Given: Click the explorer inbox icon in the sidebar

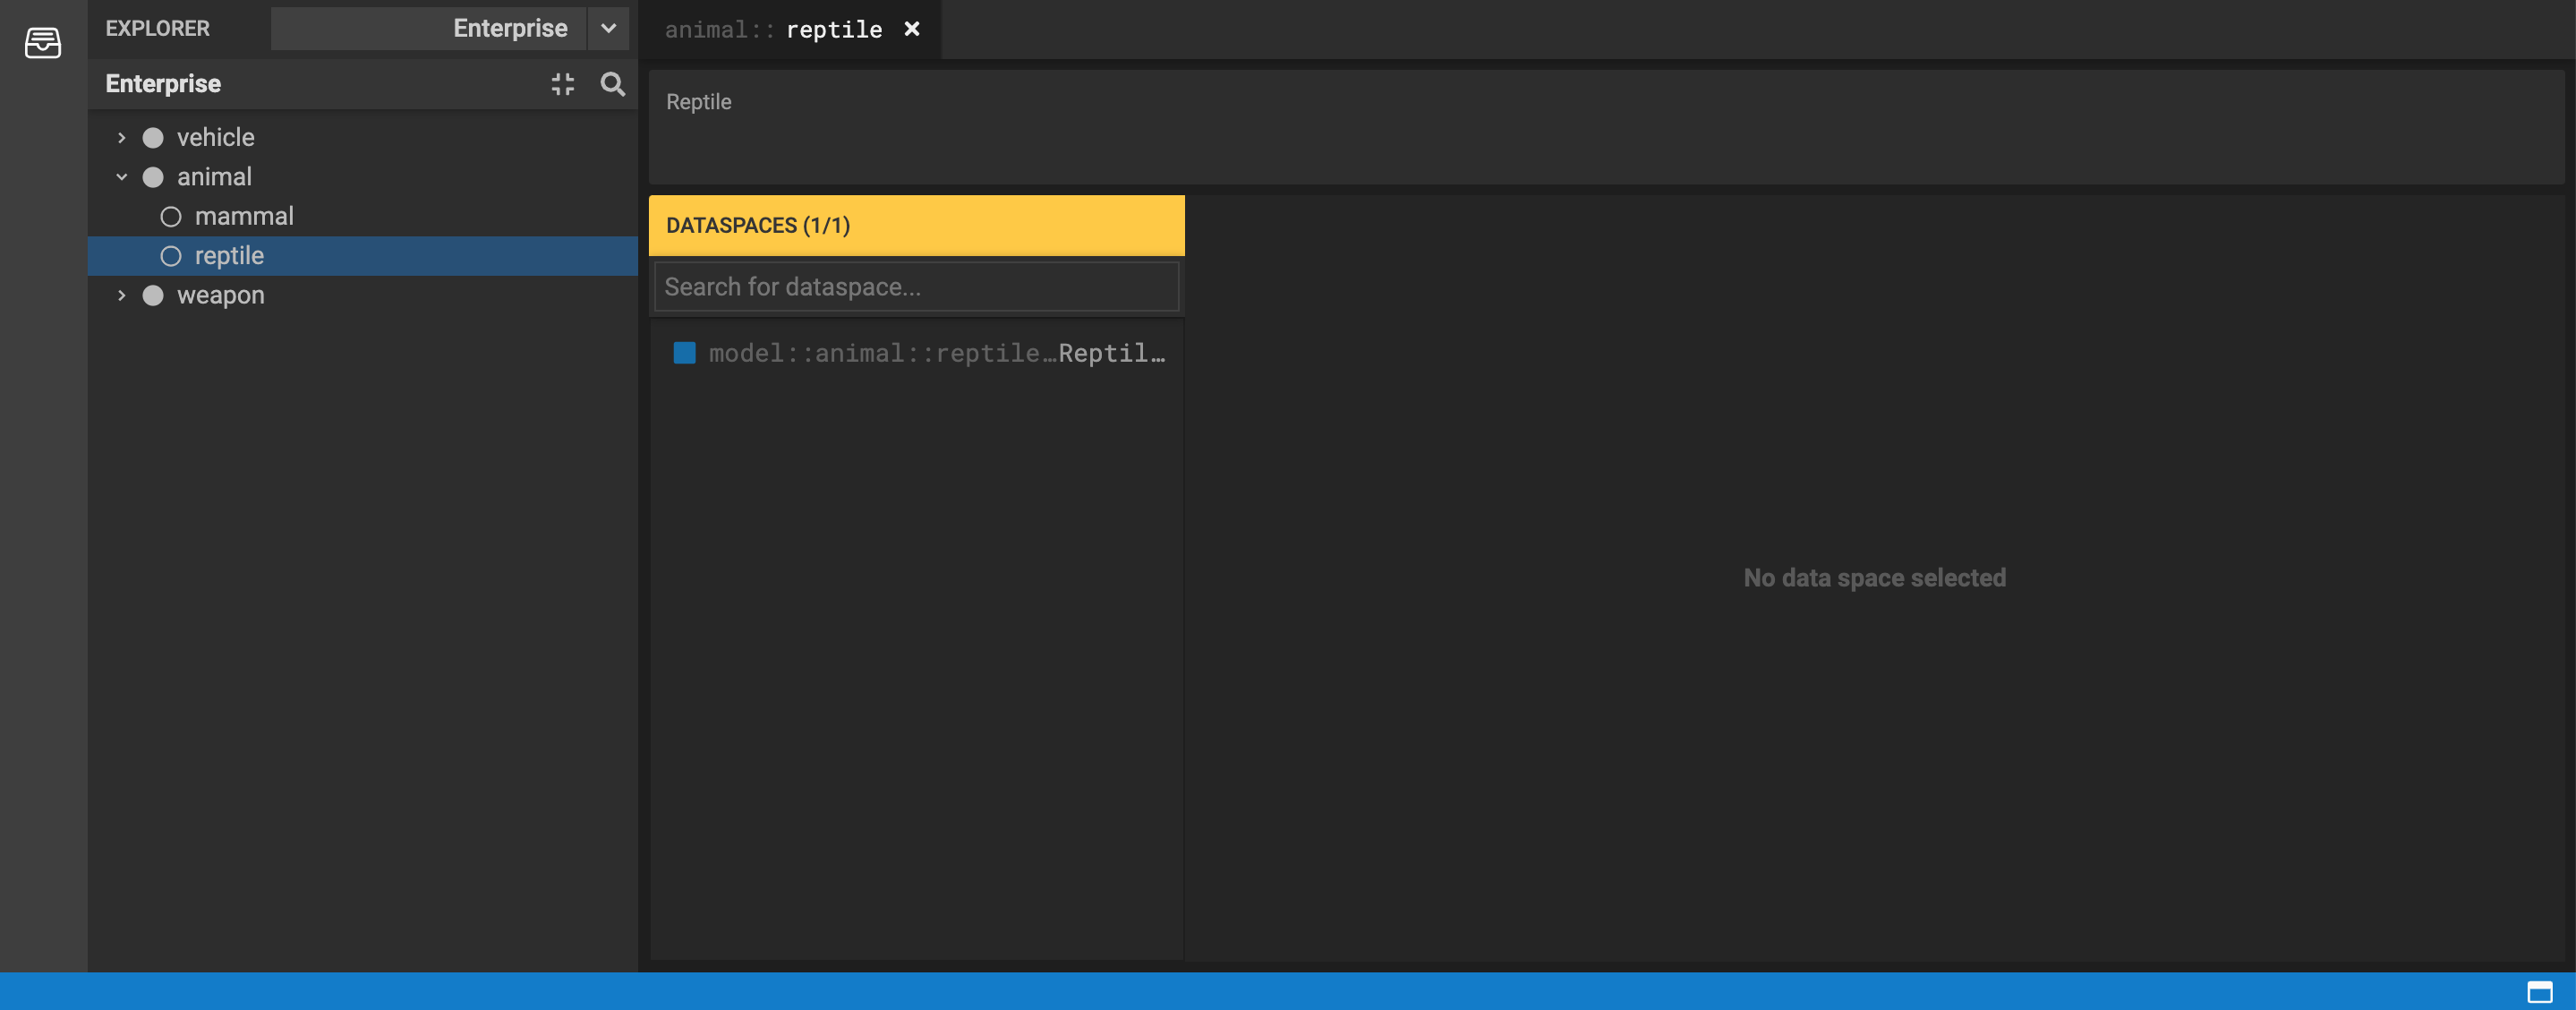Looking at the screenshot, I should click(43, 42).
